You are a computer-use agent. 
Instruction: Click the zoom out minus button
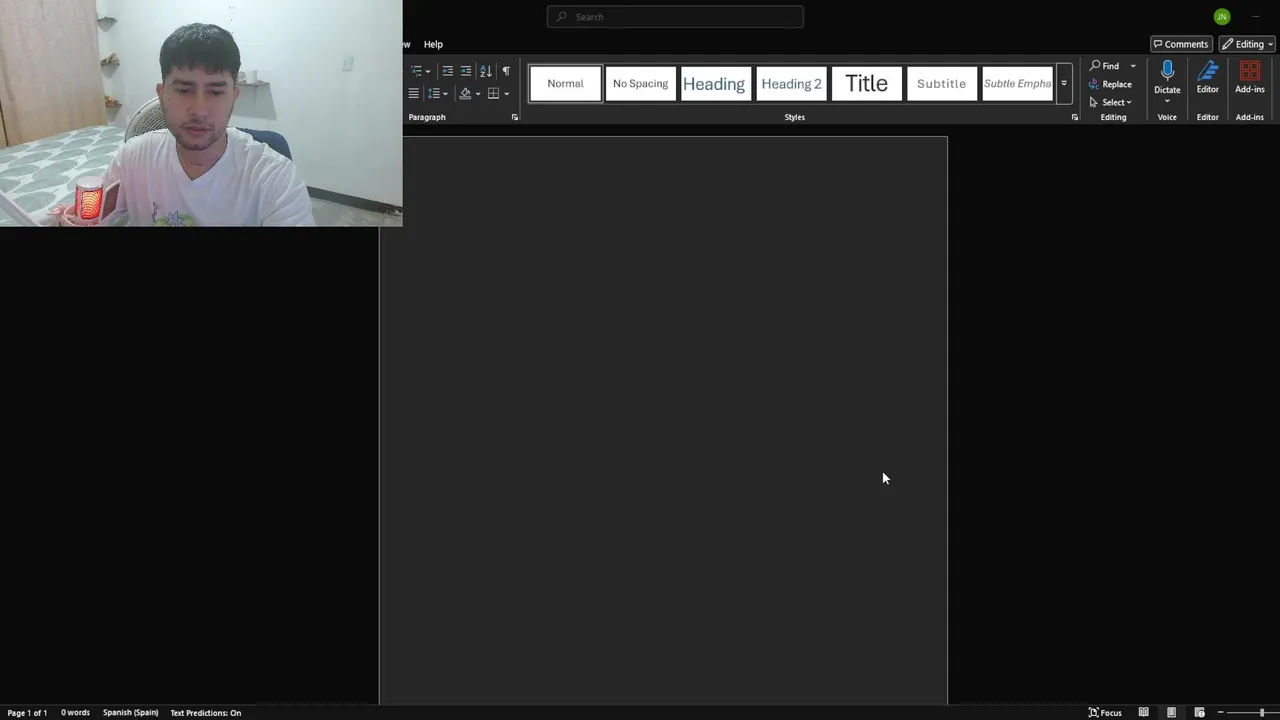pos(1220,713)
